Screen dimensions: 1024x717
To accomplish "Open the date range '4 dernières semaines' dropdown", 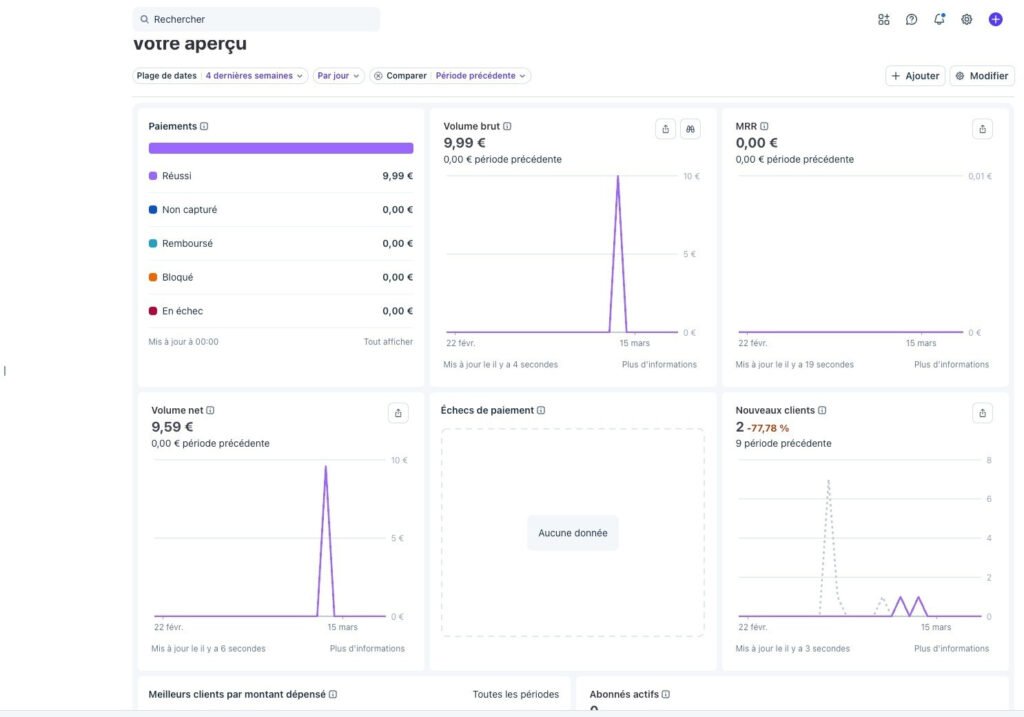I will coord(254,76).
